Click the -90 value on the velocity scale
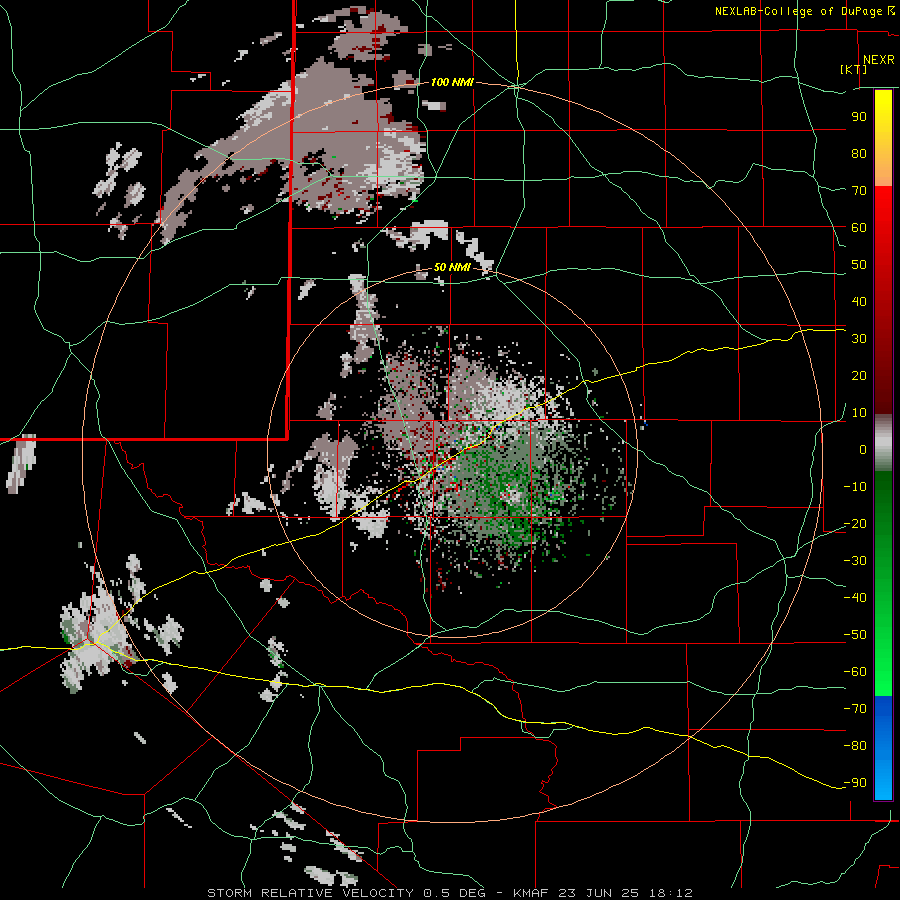 (855, 783)
